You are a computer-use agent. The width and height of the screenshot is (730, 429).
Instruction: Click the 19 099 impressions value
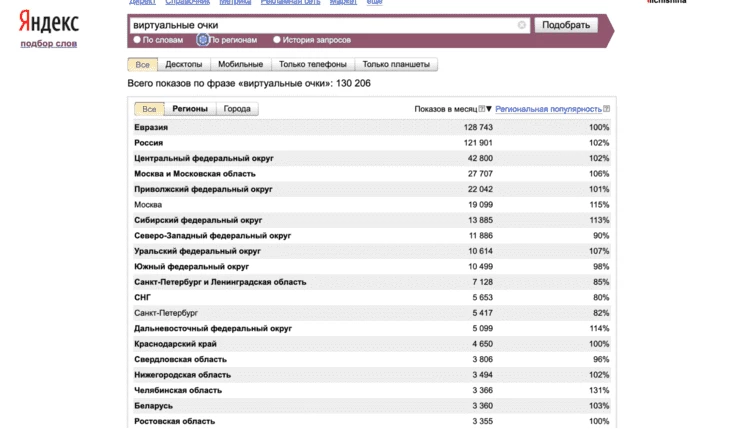480,204
